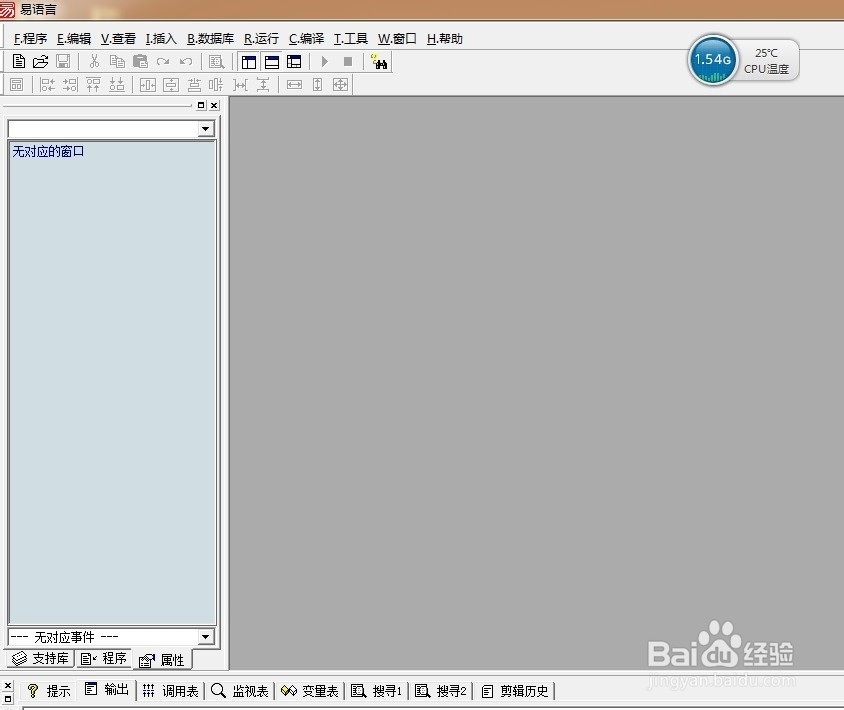Image resolution: width=844 pixels, height=710 pixels.
Task: Switch to the 支持库 tab
Action: (x=40, y=658)
